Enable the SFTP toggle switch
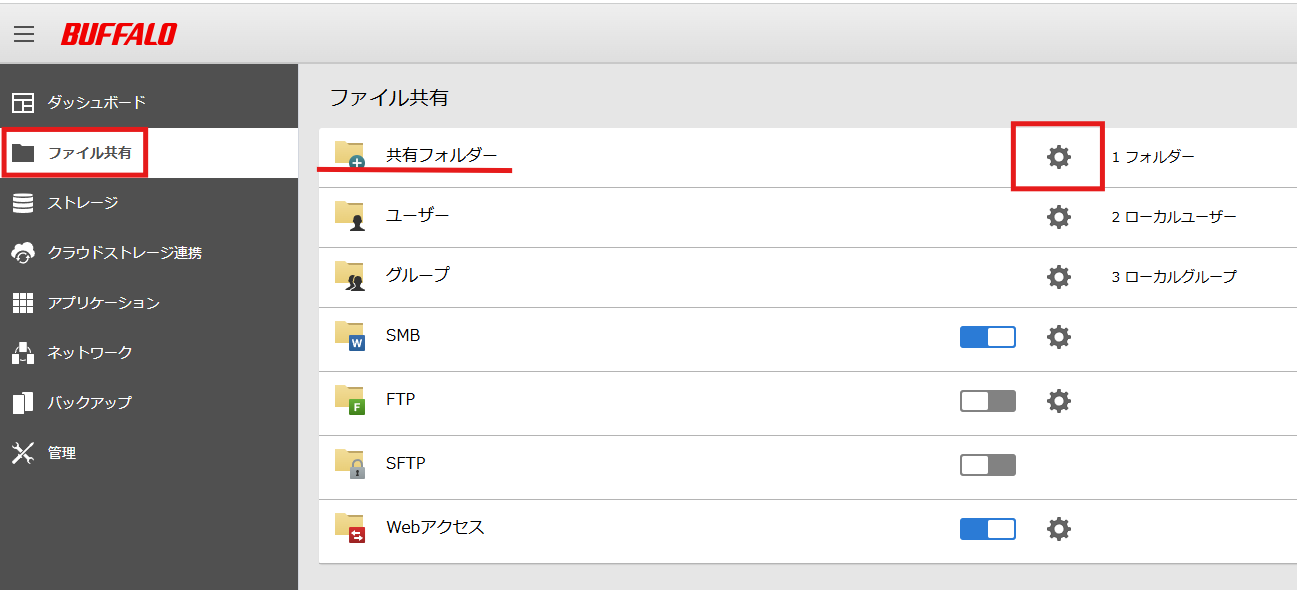1297x590 pixels. click(987, 465)
